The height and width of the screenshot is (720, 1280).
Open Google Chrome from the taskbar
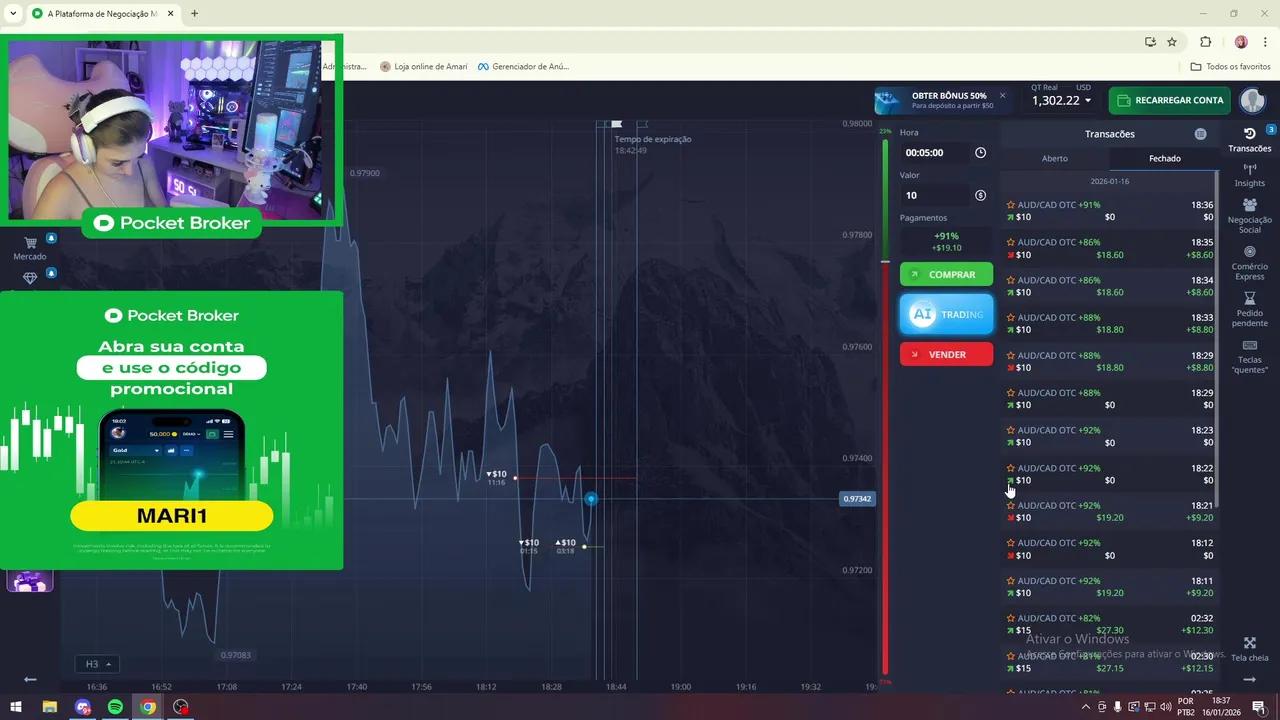pos(148,707)
